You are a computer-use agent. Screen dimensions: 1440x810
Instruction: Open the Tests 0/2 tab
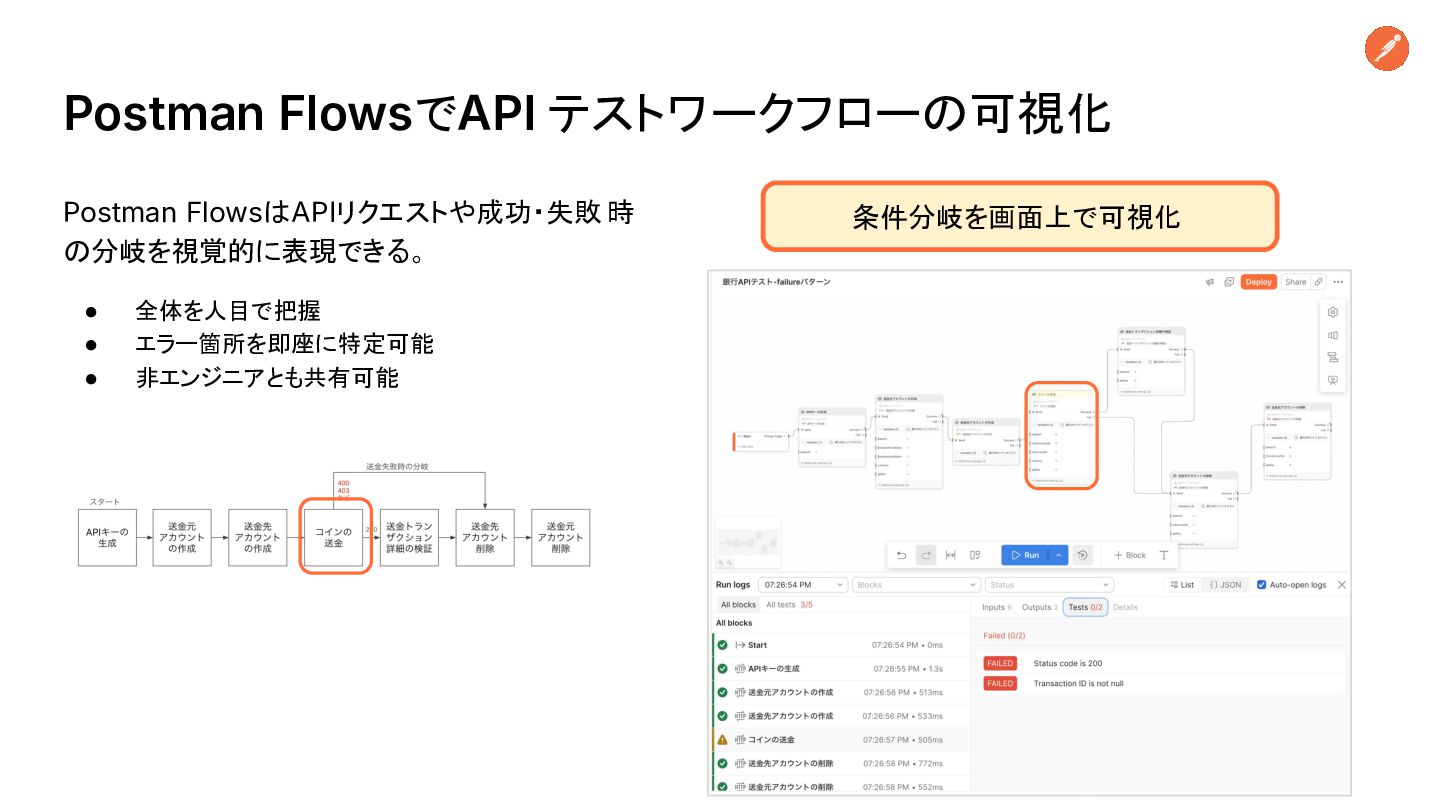[x=1085, y=607]
